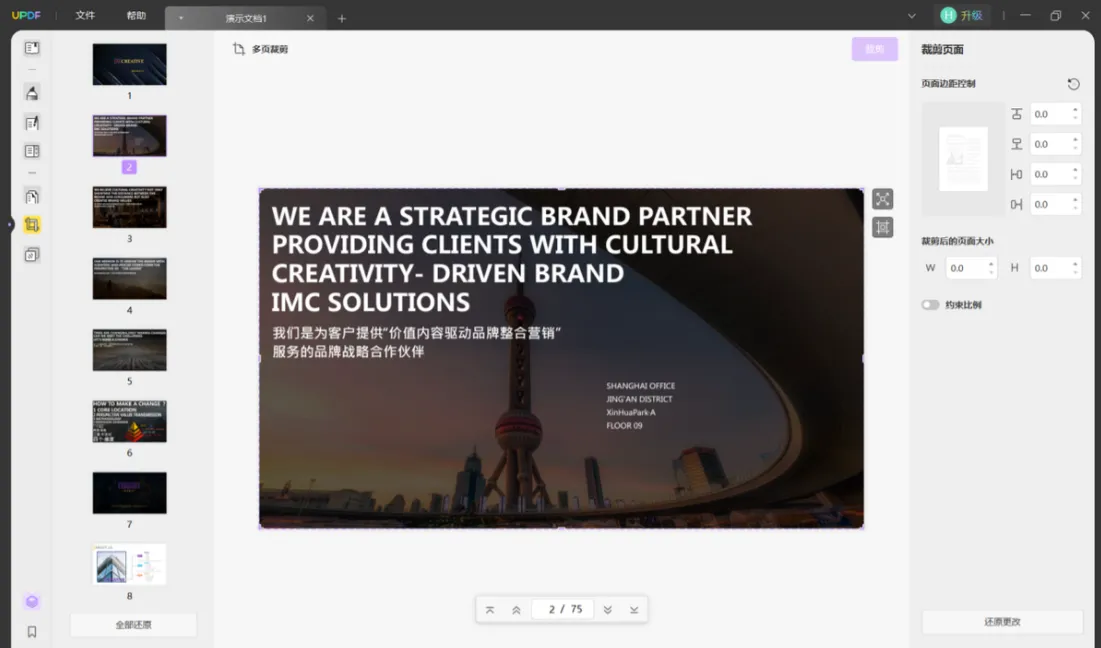Screen dimensions: 1101x648
Task: Increase the left margin with its up arrow
Action: (x=1075, y=170)
